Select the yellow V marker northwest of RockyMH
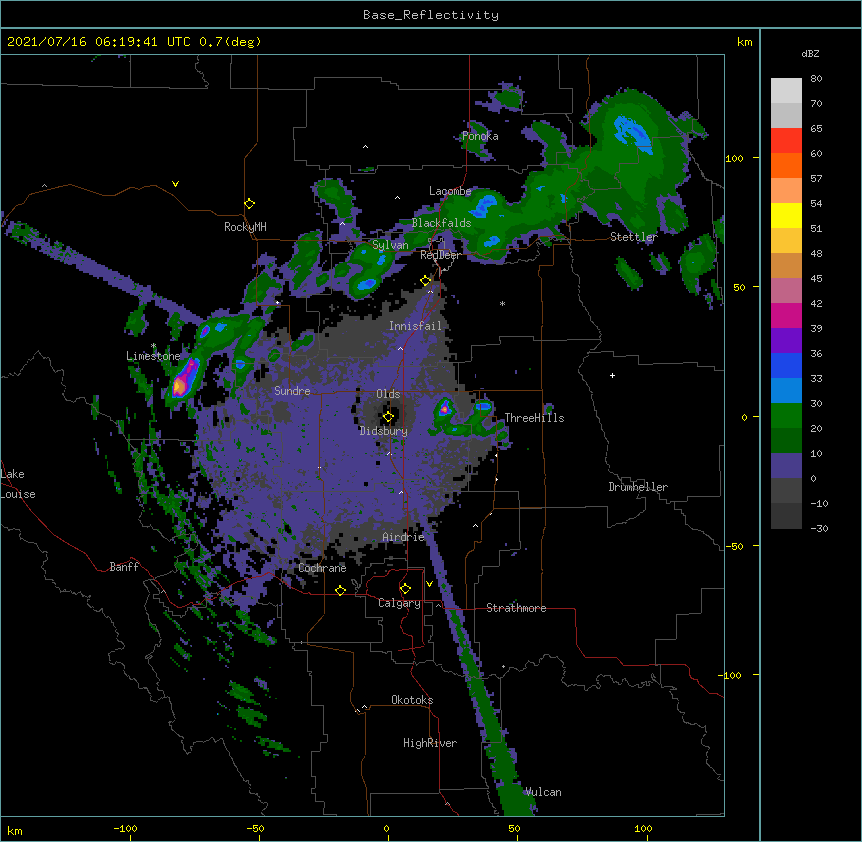 [175, 184]
